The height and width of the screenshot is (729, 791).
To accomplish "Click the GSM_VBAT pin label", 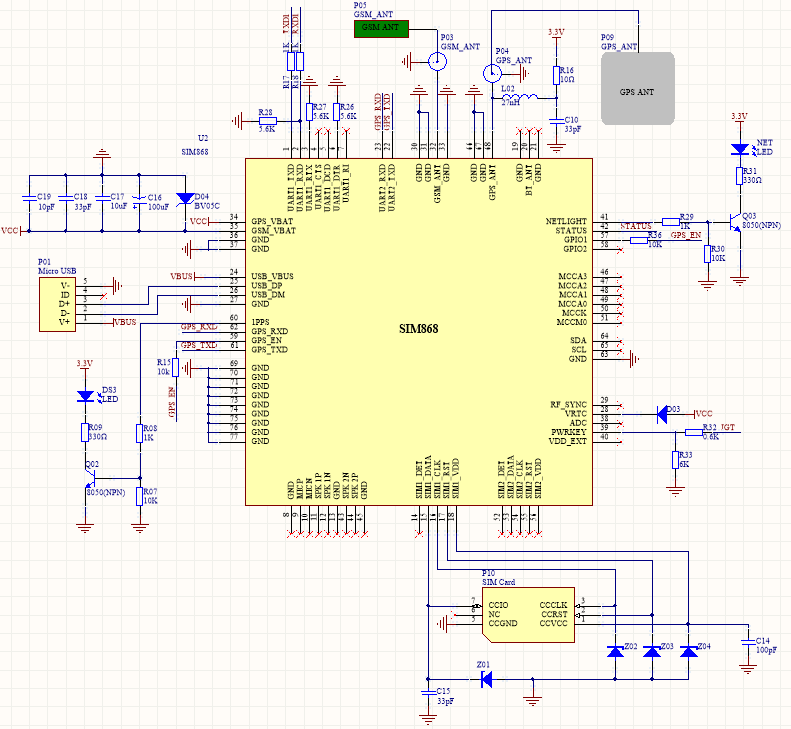I will point(273,231).
